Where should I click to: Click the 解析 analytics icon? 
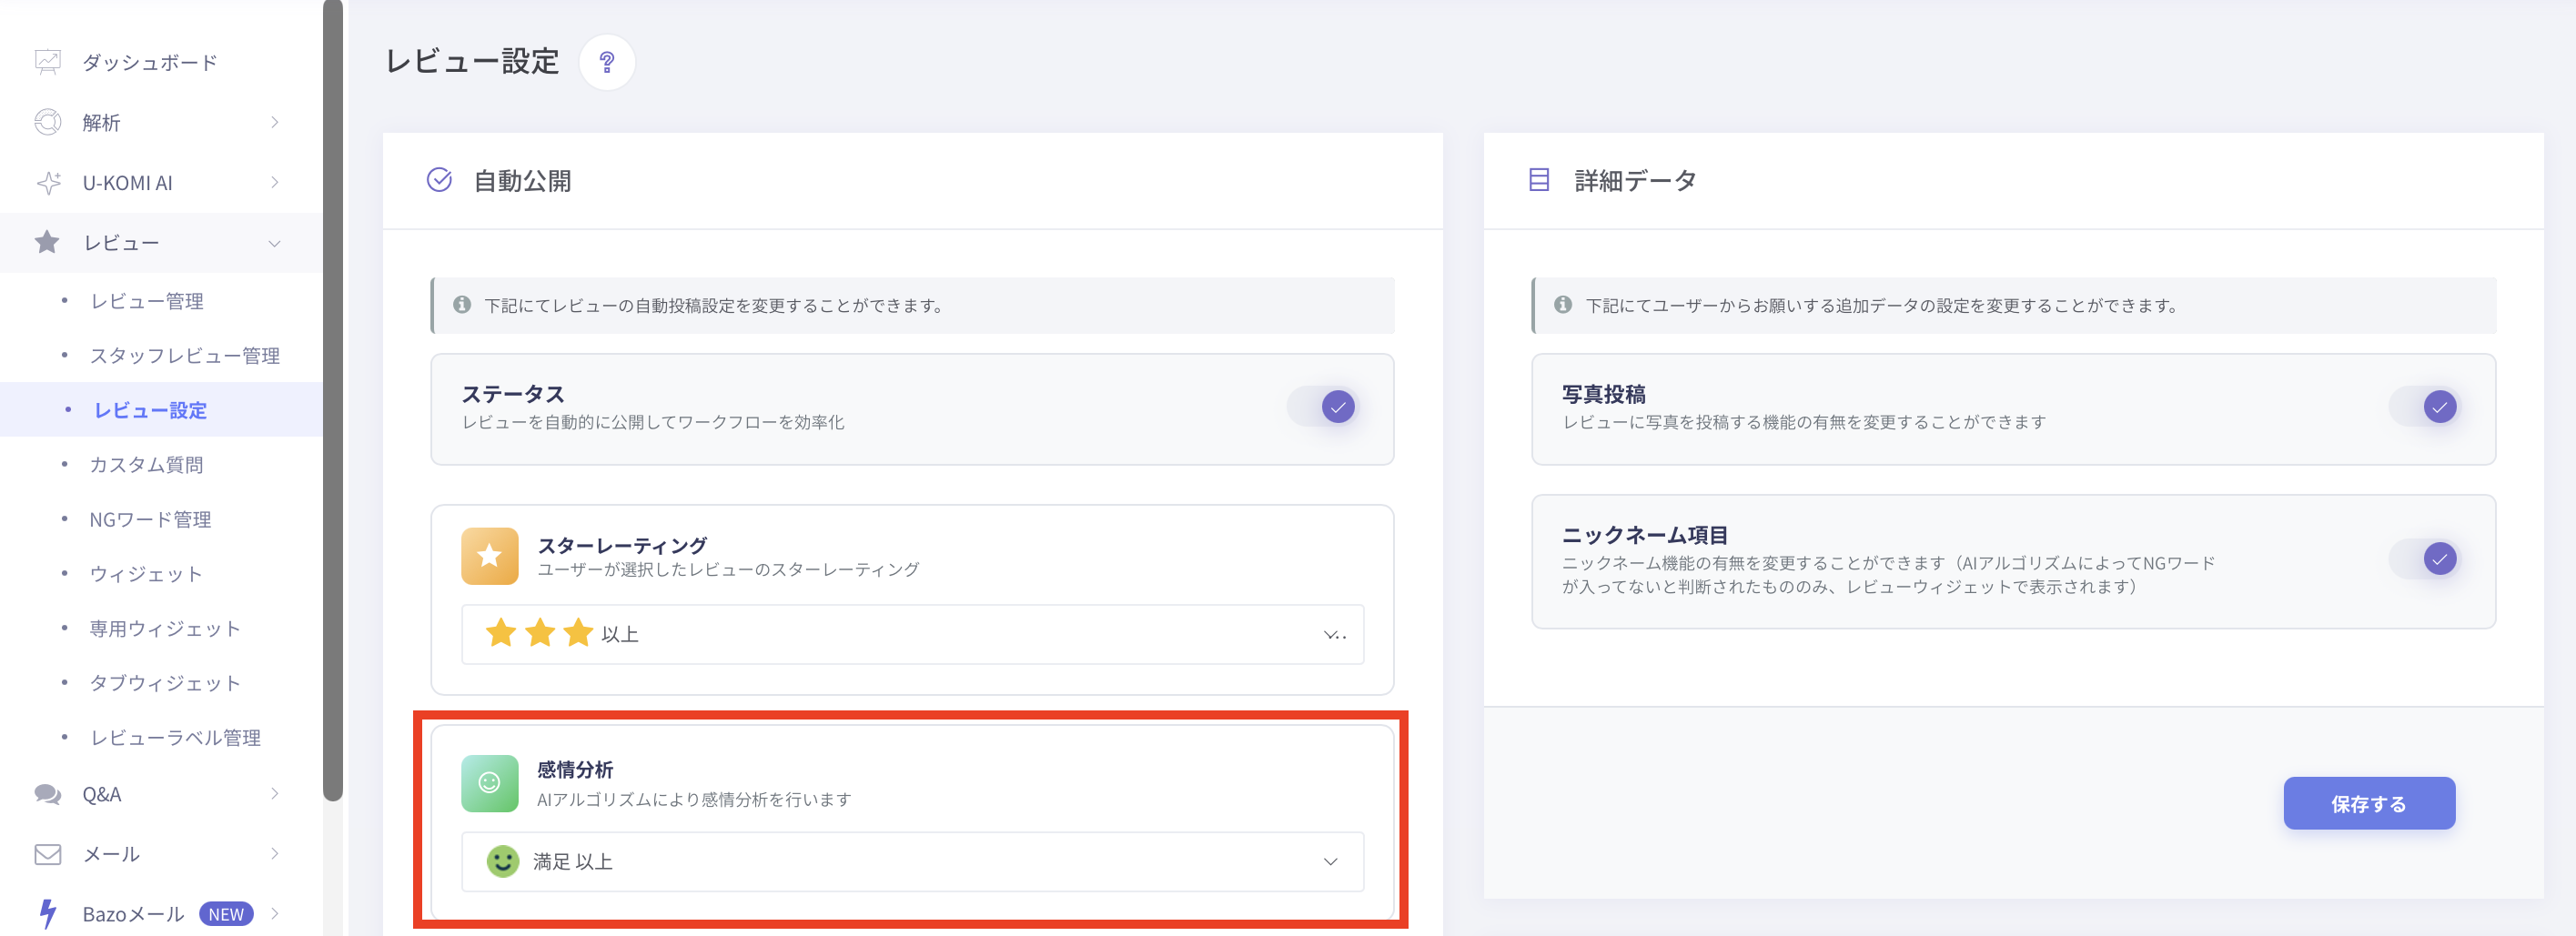click(47, 122)
